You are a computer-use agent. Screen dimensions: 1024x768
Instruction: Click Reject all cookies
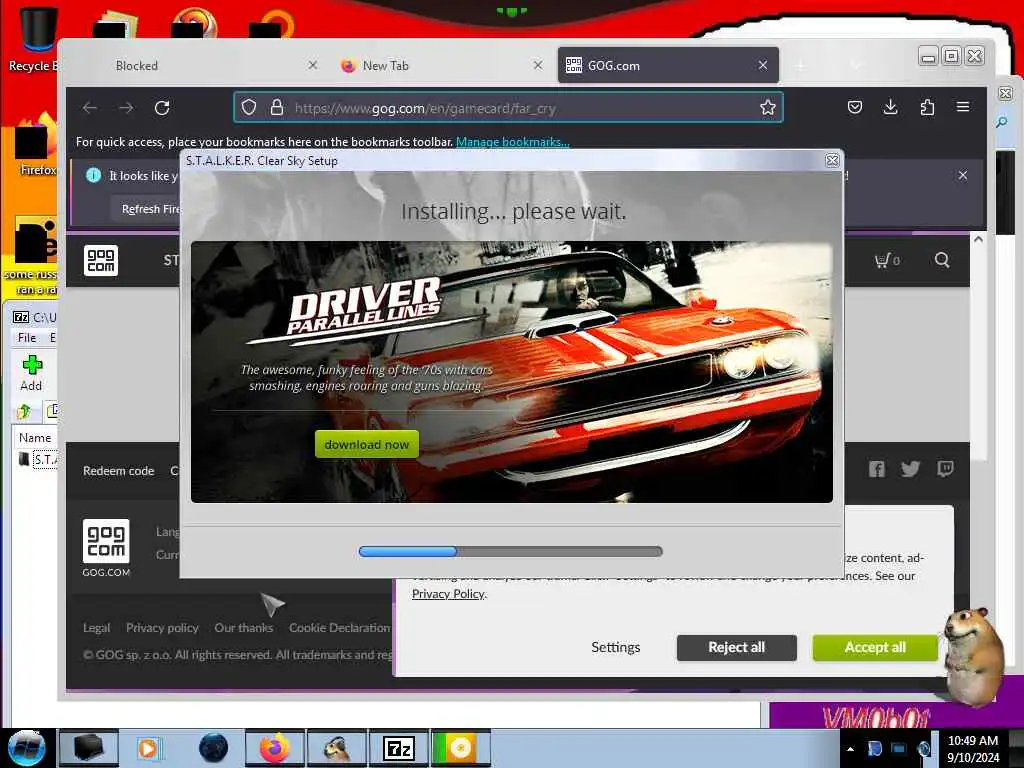pos(737,647)
